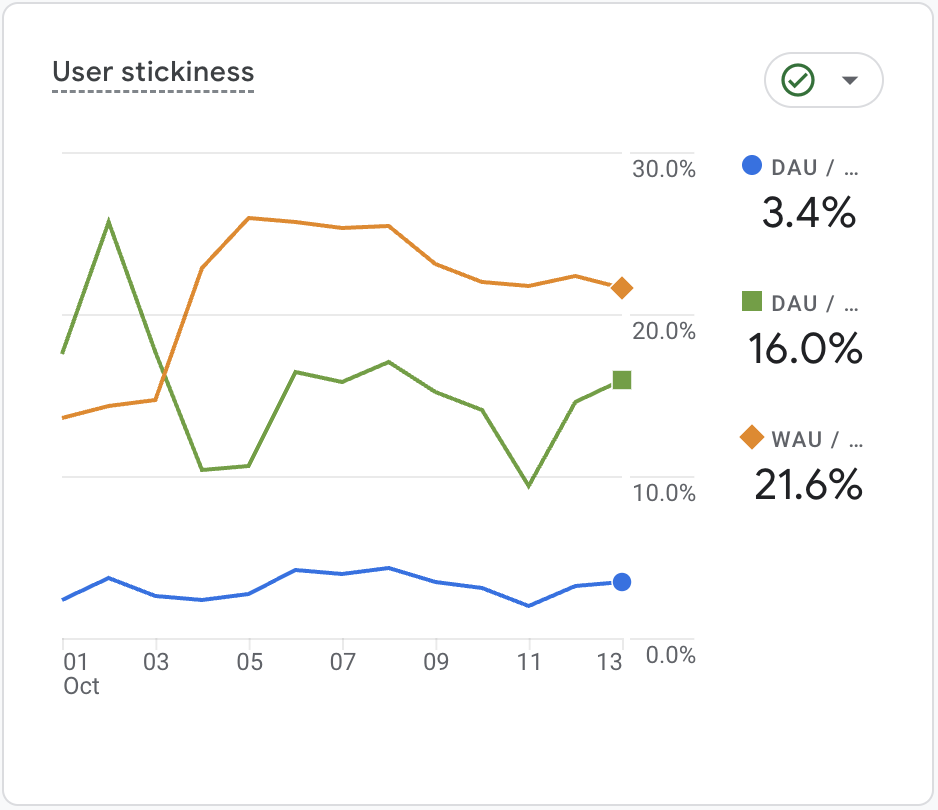Click the 3.4% metric value
Screen dimensions: 938x810
pyautogui.click(x=808, y=212)
